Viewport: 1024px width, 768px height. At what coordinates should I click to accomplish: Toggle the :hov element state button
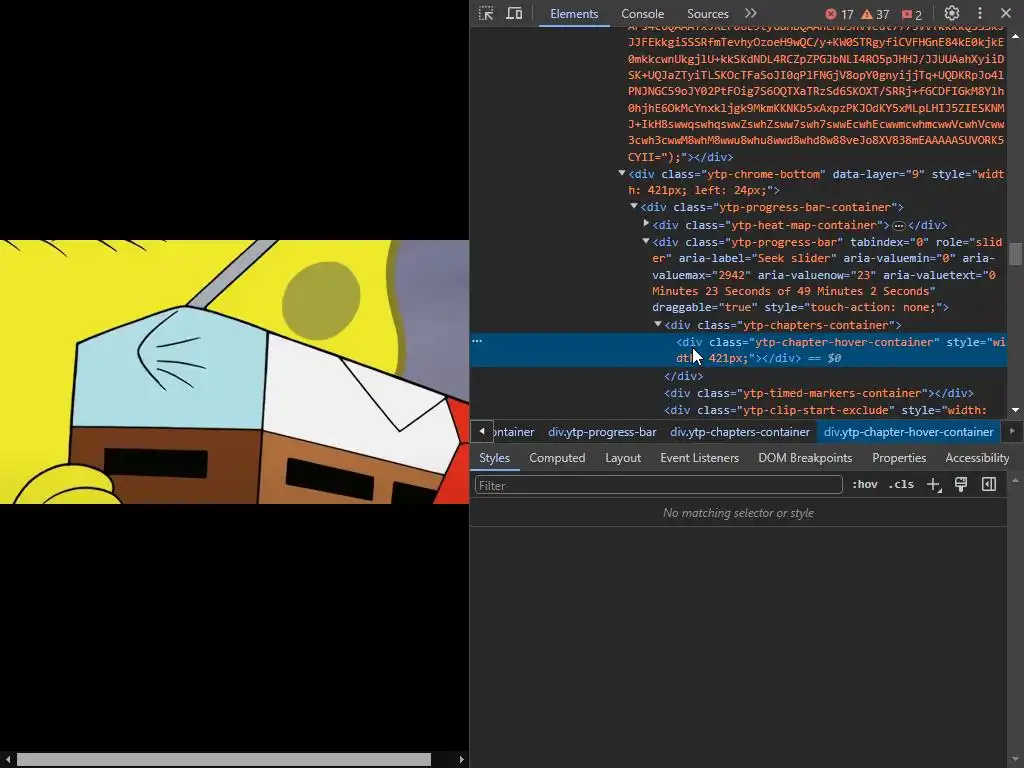(865, 485)
